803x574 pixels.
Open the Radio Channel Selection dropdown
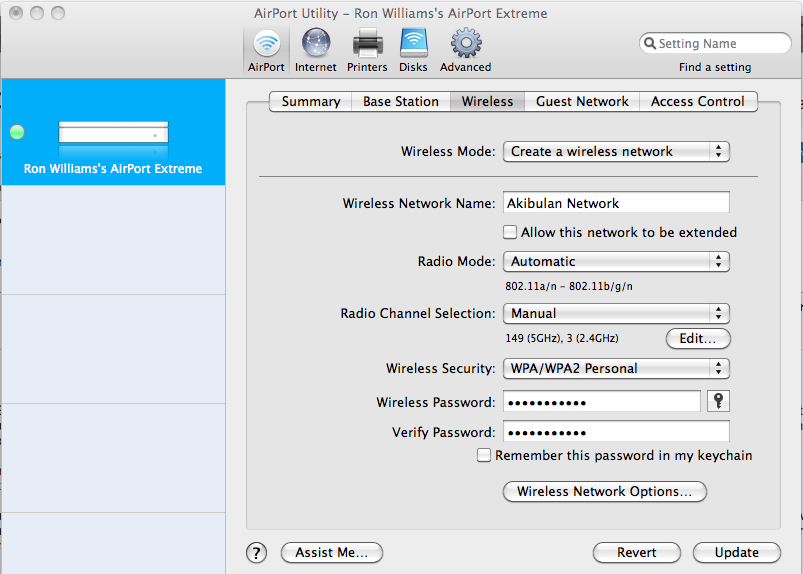coord(616,313)
